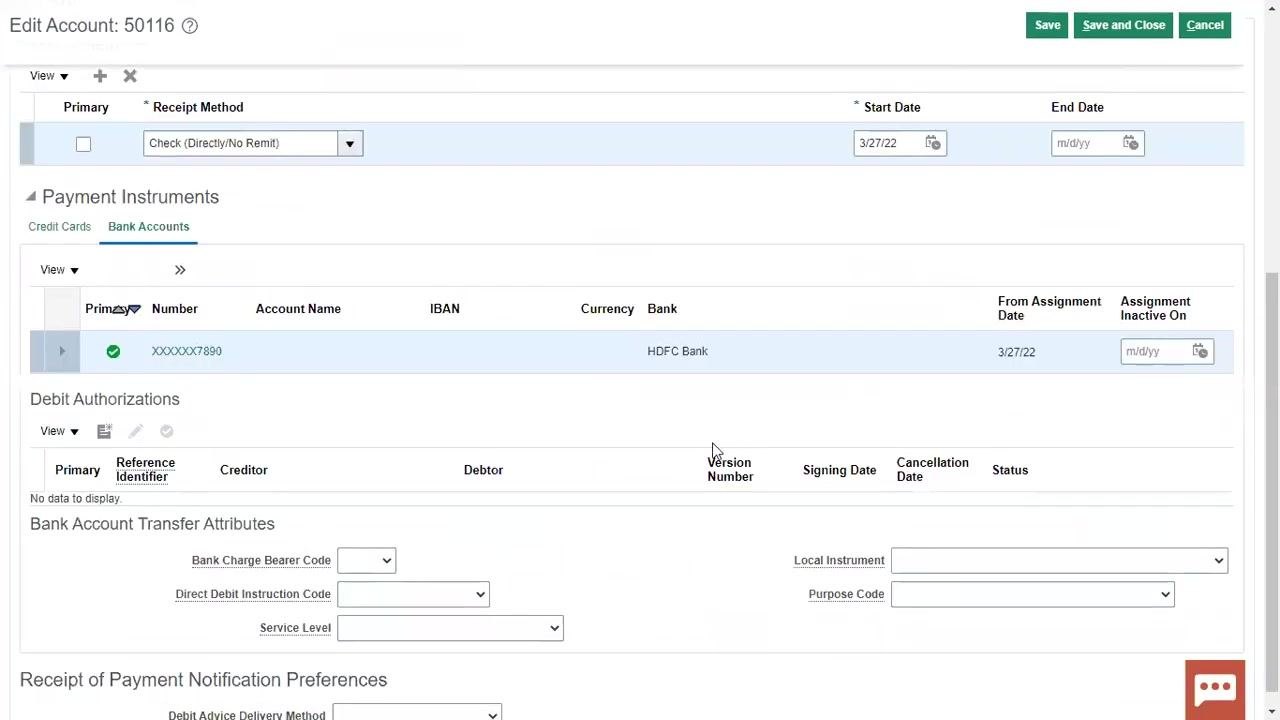
Task: Switch to the Credit Cards tab
Action: coord(59,227)
